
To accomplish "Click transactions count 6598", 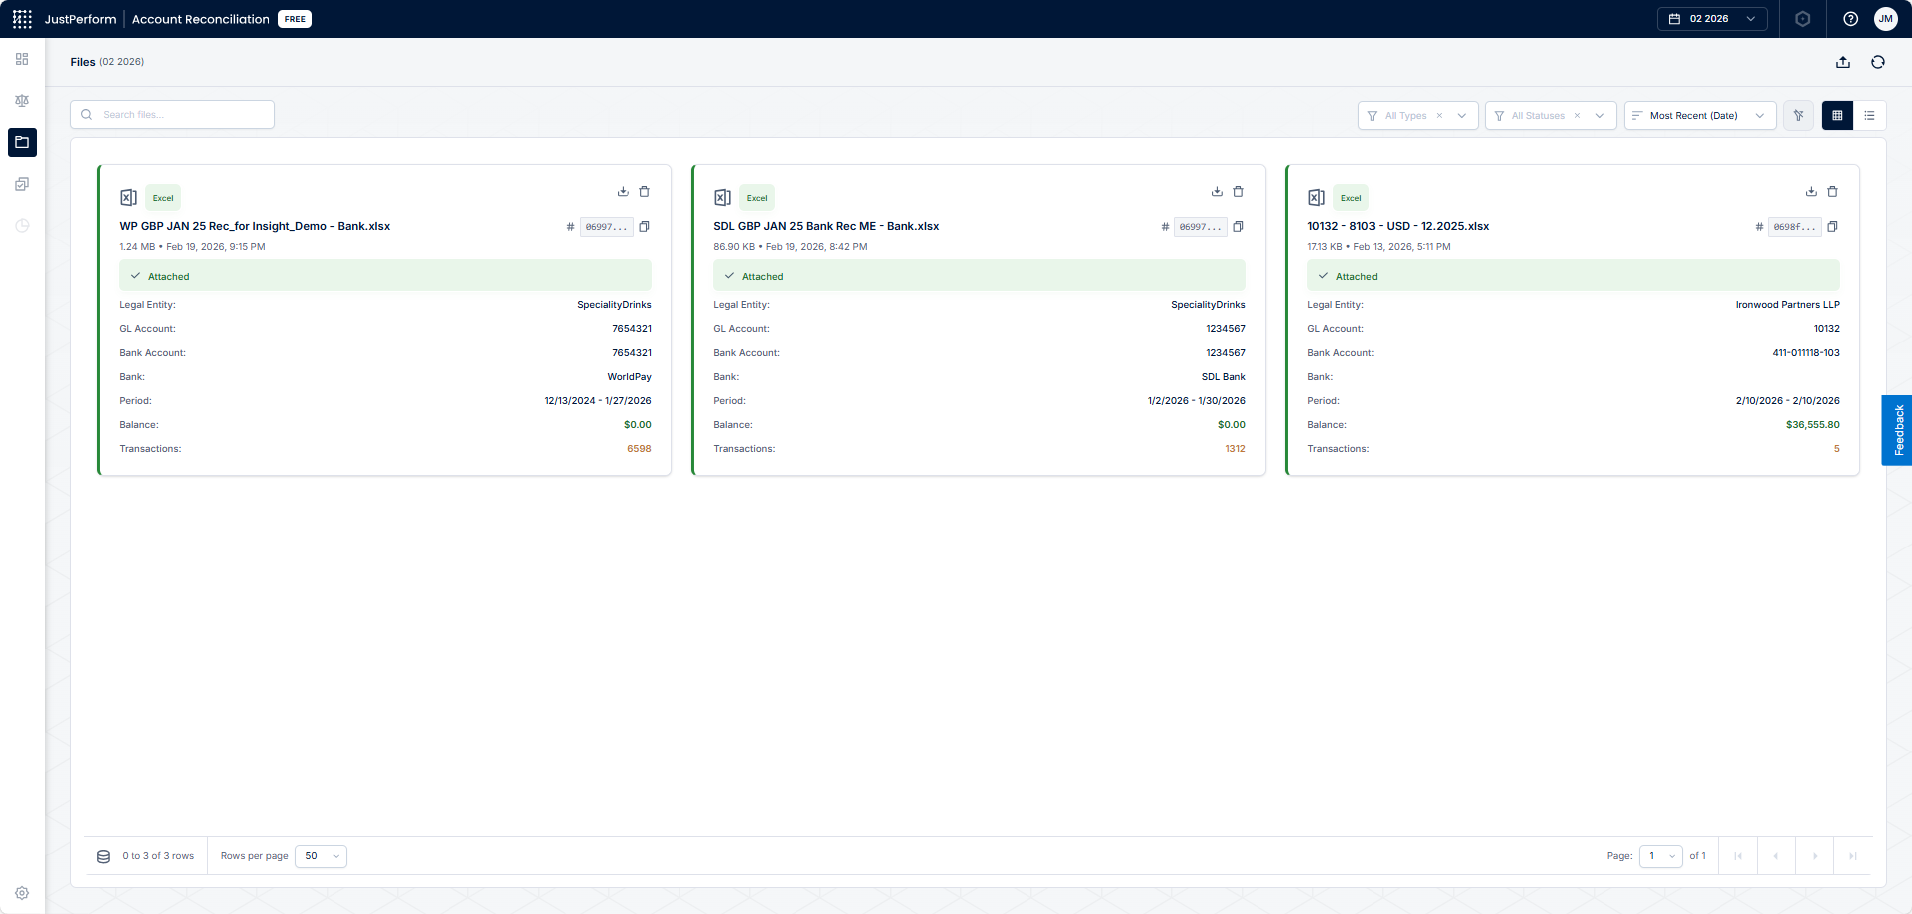I will pos(639,449).
